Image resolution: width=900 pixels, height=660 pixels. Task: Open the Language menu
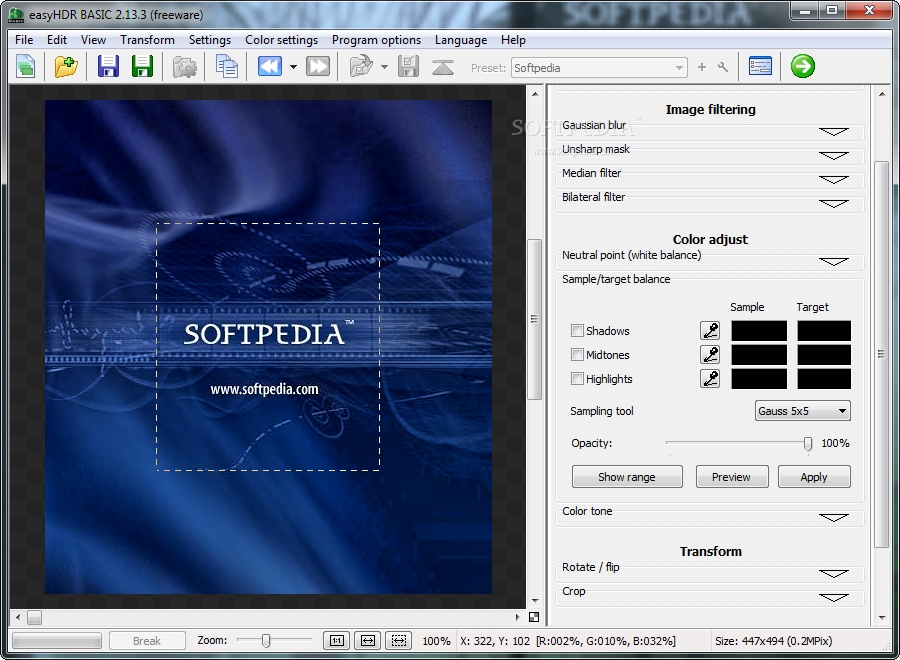(461, 40)
